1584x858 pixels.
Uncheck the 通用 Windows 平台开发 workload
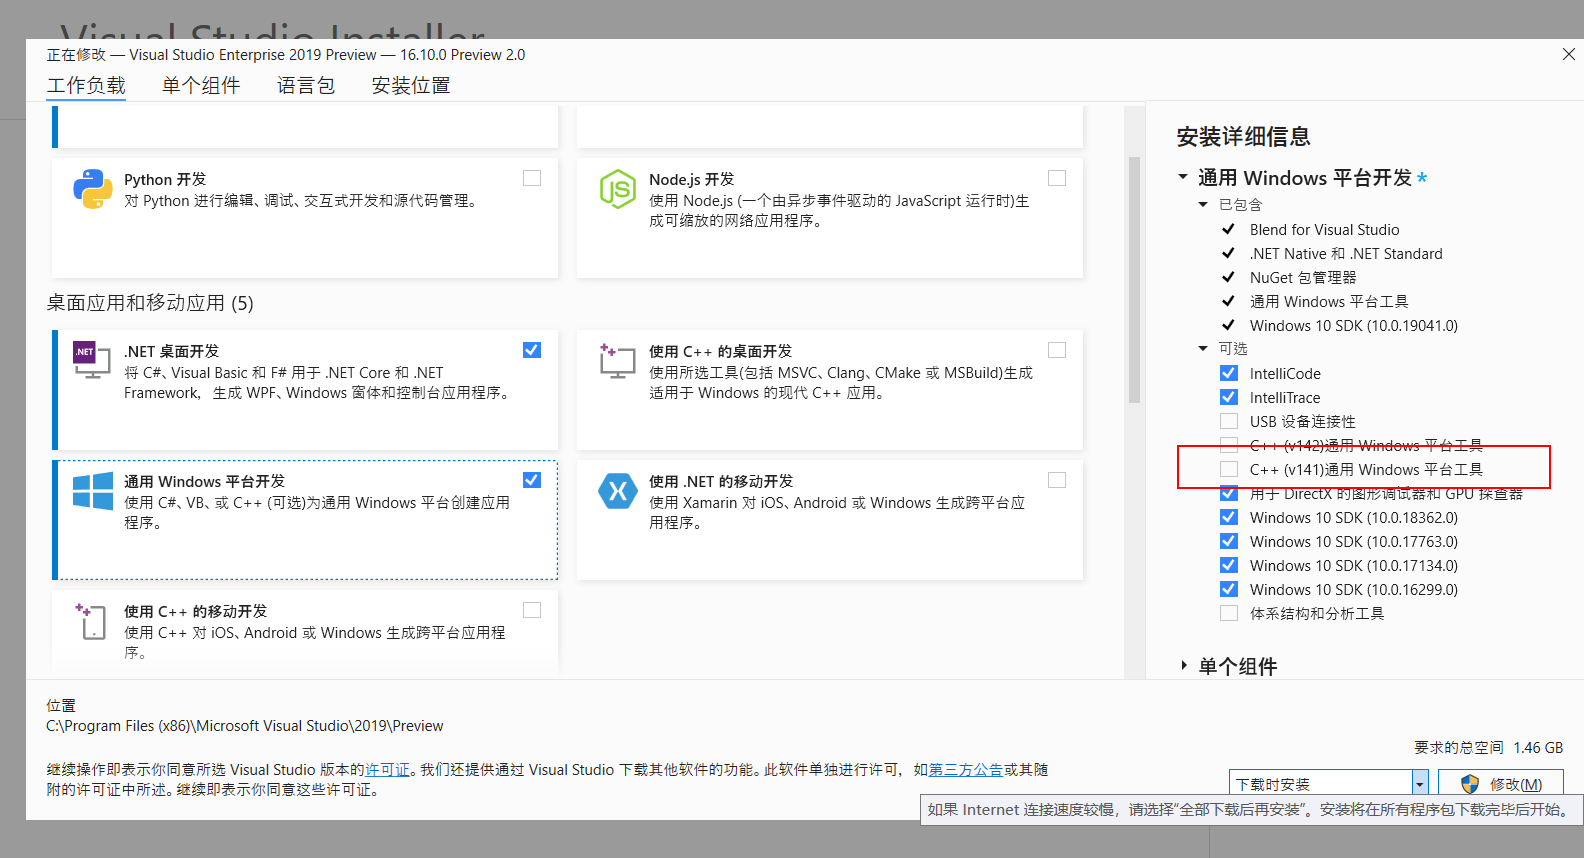532,480
